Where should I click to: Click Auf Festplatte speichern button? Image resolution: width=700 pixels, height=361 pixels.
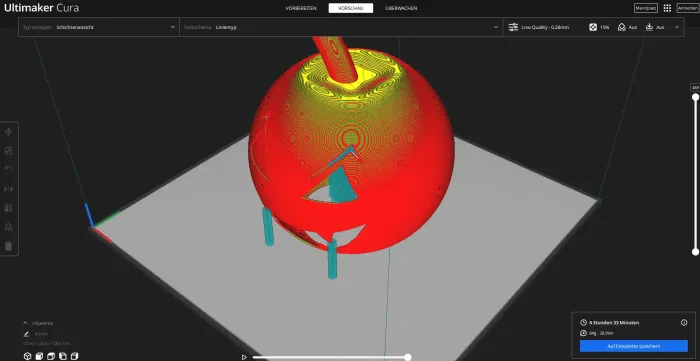[x=633, y=346]
